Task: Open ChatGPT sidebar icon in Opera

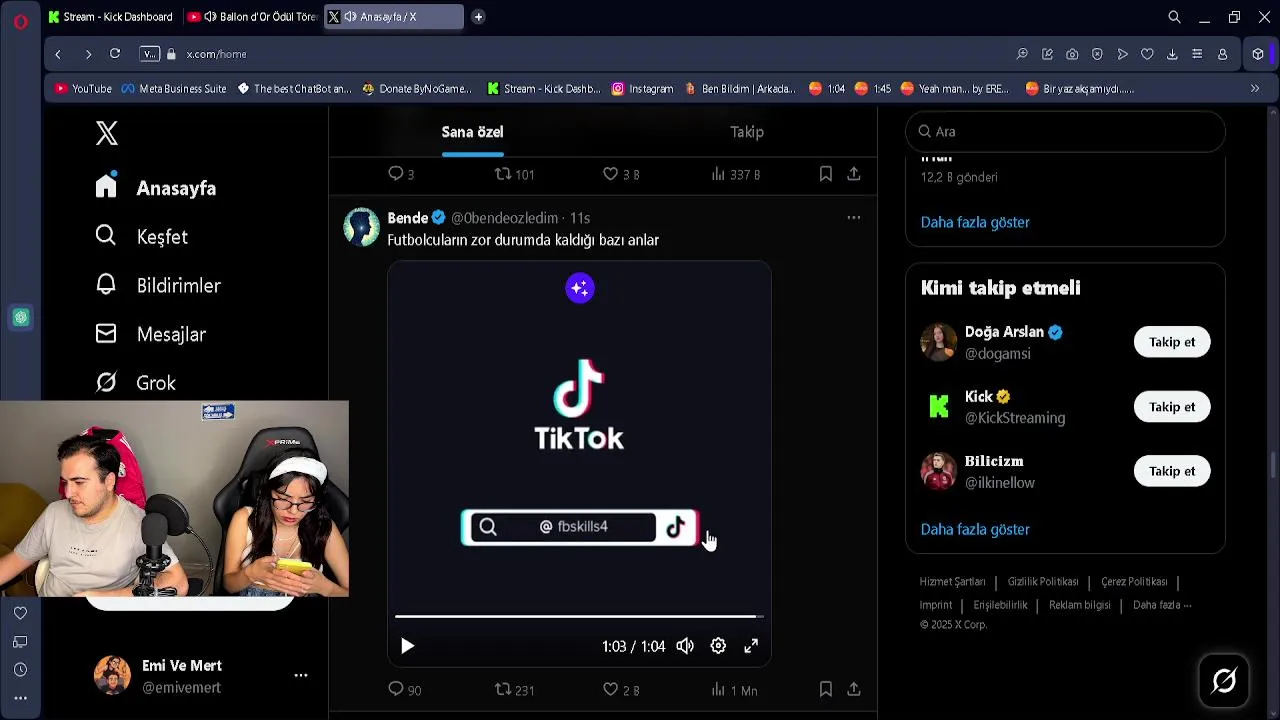Action: 21,318
